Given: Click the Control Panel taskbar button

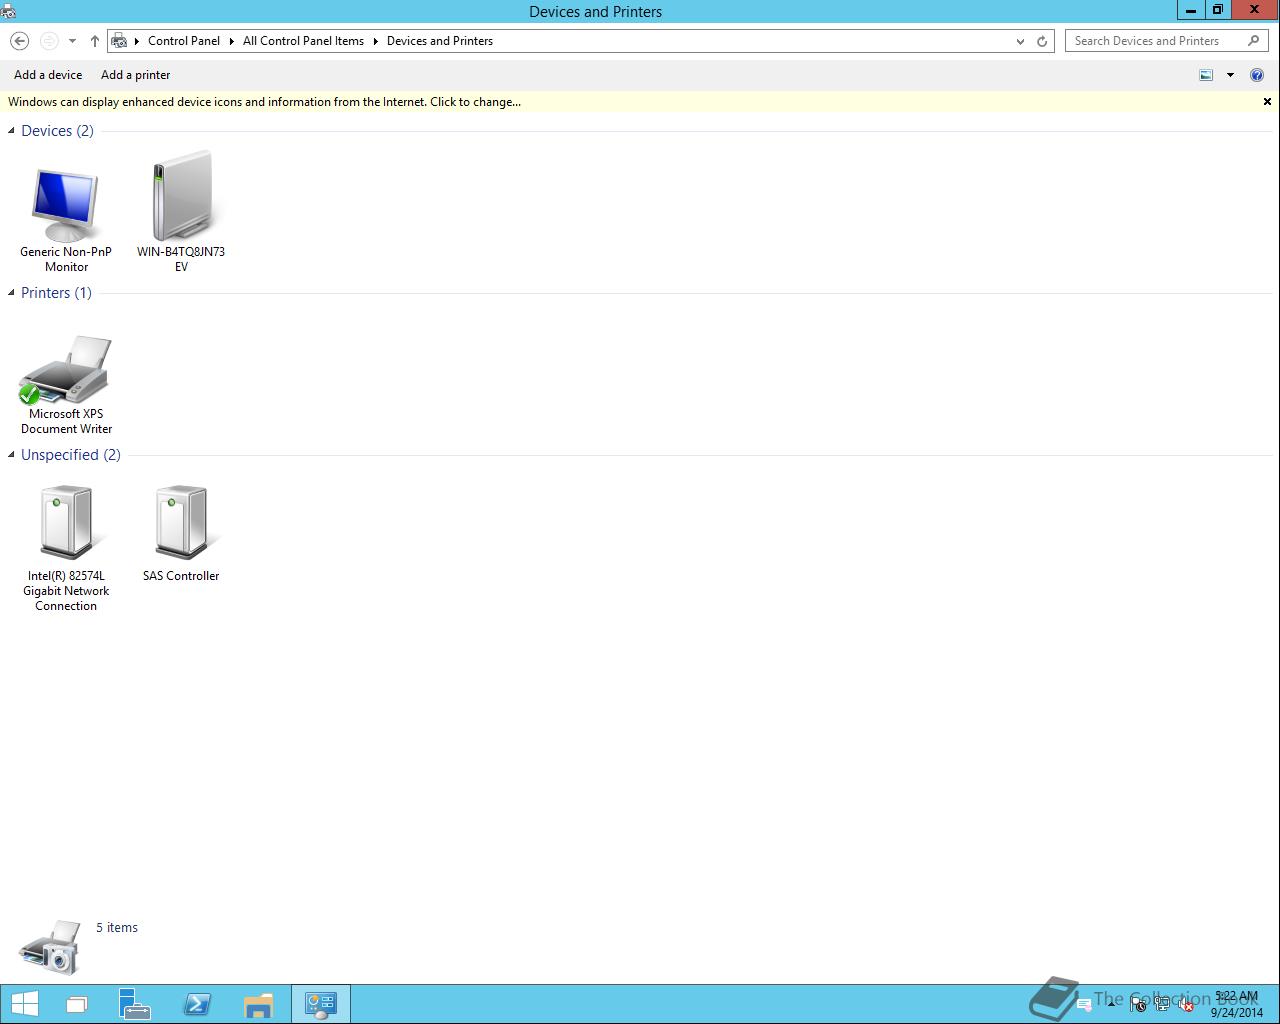Looking at the screenshot, I should click(x=321, y=1004).
